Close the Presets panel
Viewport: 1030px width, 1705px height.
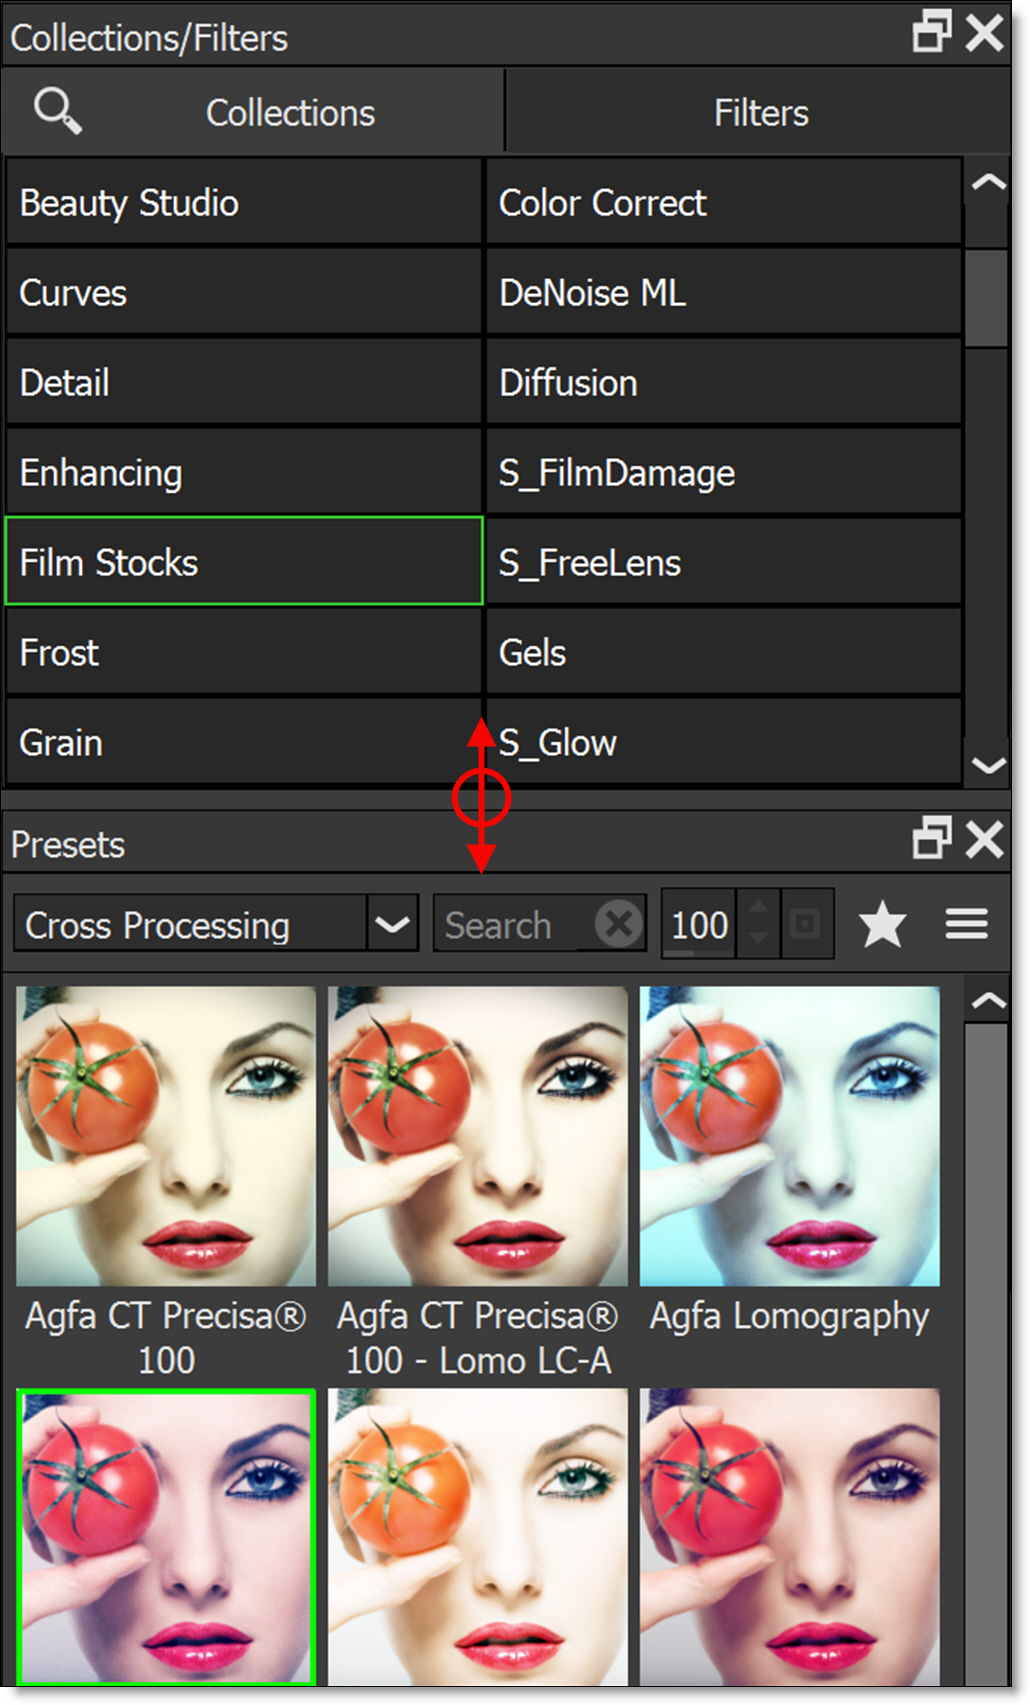[x=985, y=839]
